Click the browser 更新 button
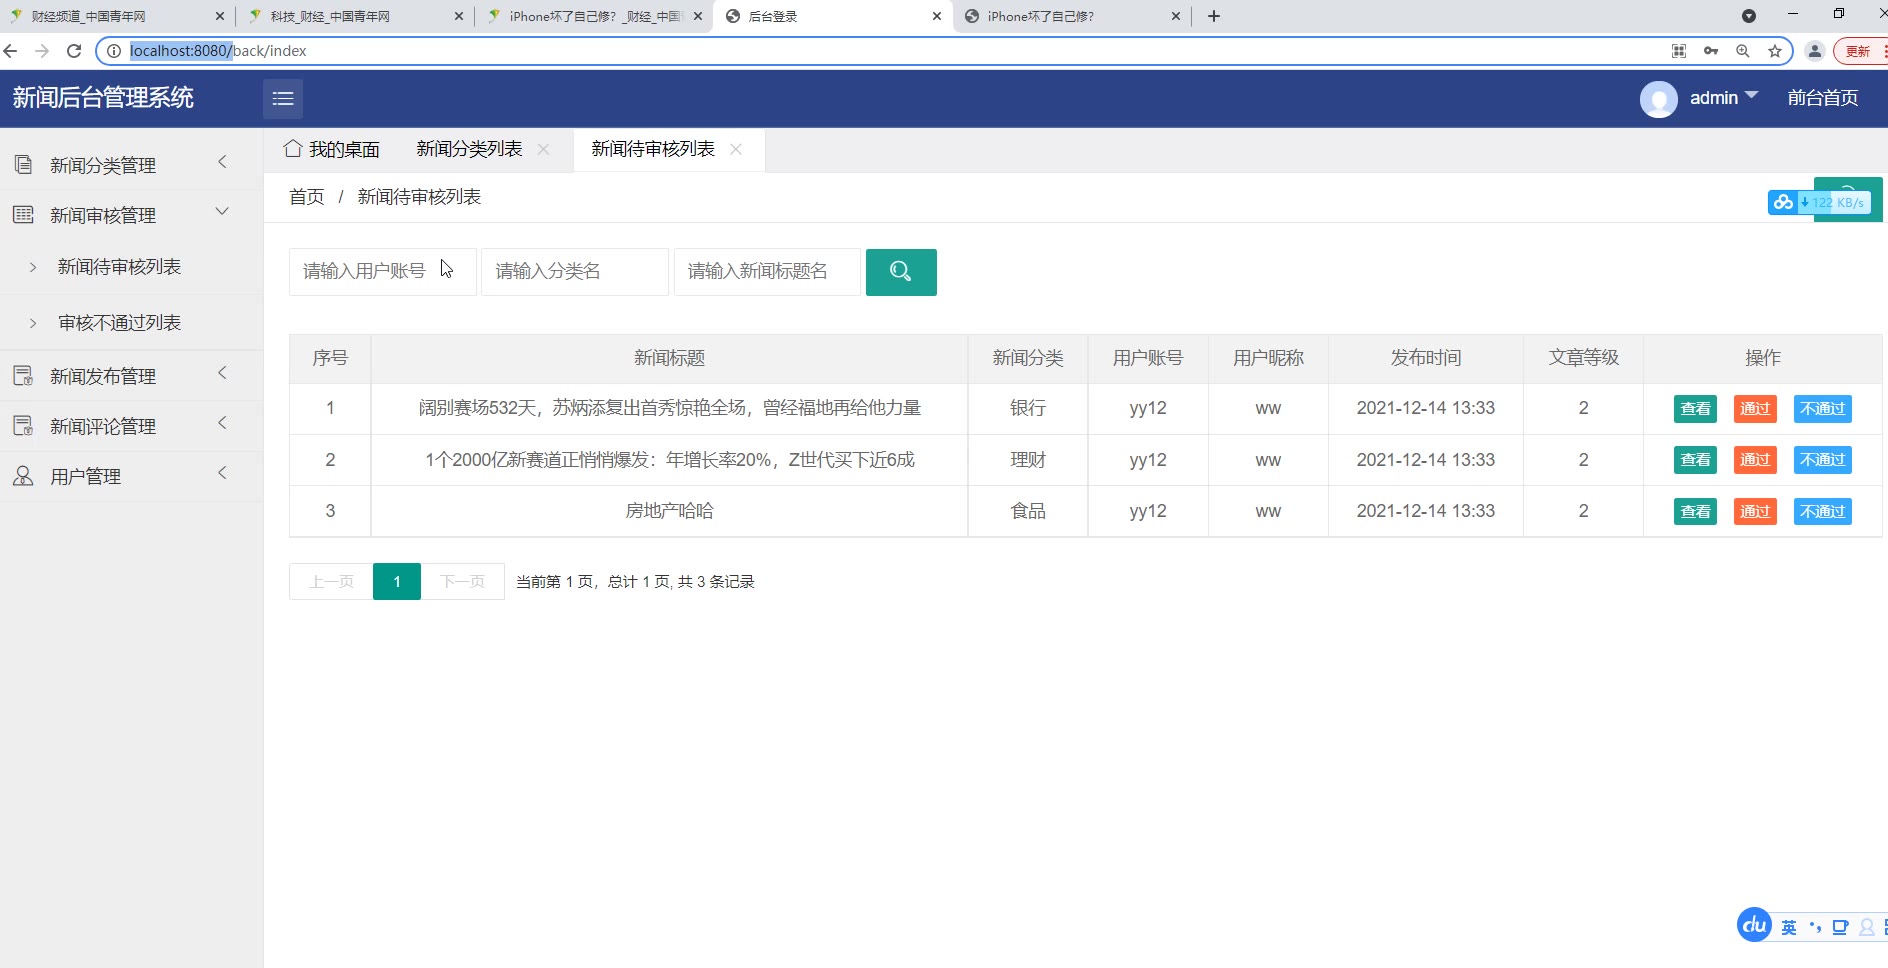This screenshot has height=968, width=1888. (x=1859, y=51)
